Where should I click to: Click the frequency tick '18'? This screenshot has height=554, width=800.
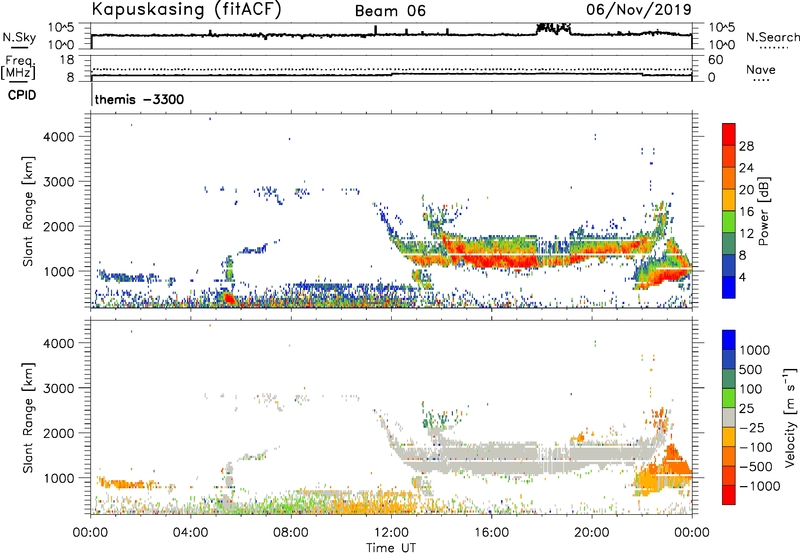pyautogui.click(x=67, y=60)
